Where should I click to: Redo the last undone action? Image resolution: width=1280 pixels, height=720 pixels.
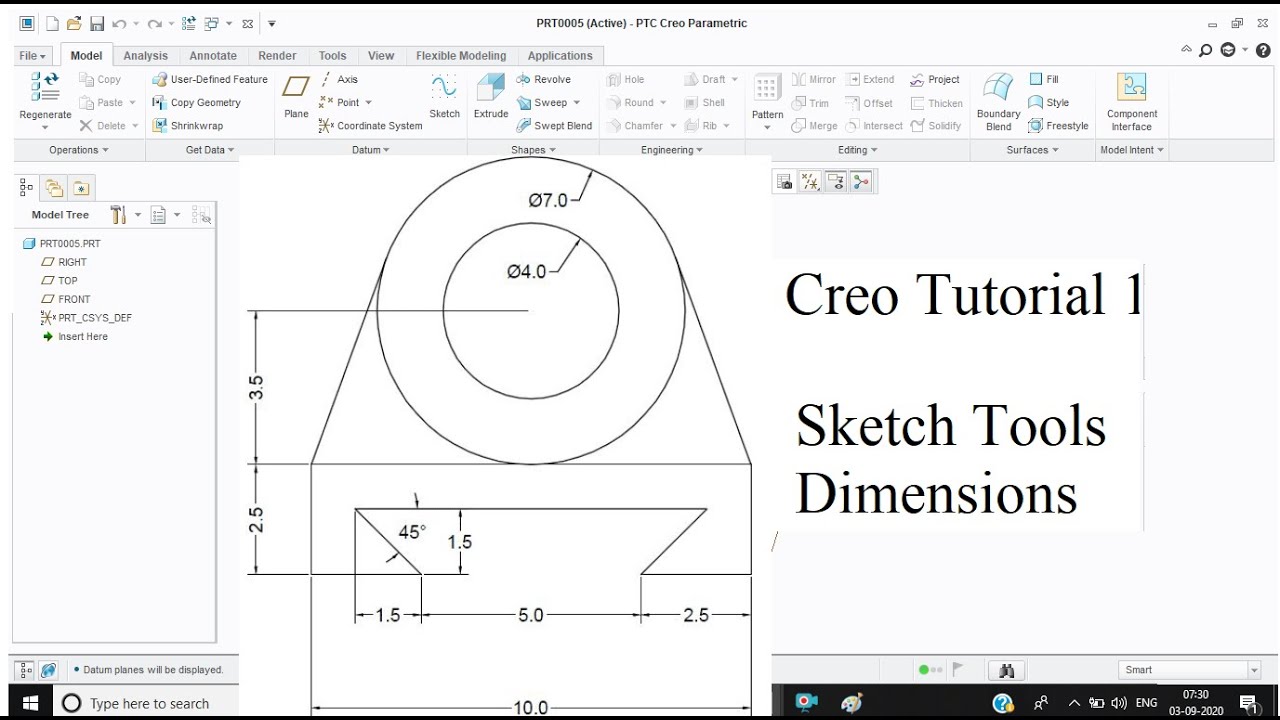(x=153, y=23)
